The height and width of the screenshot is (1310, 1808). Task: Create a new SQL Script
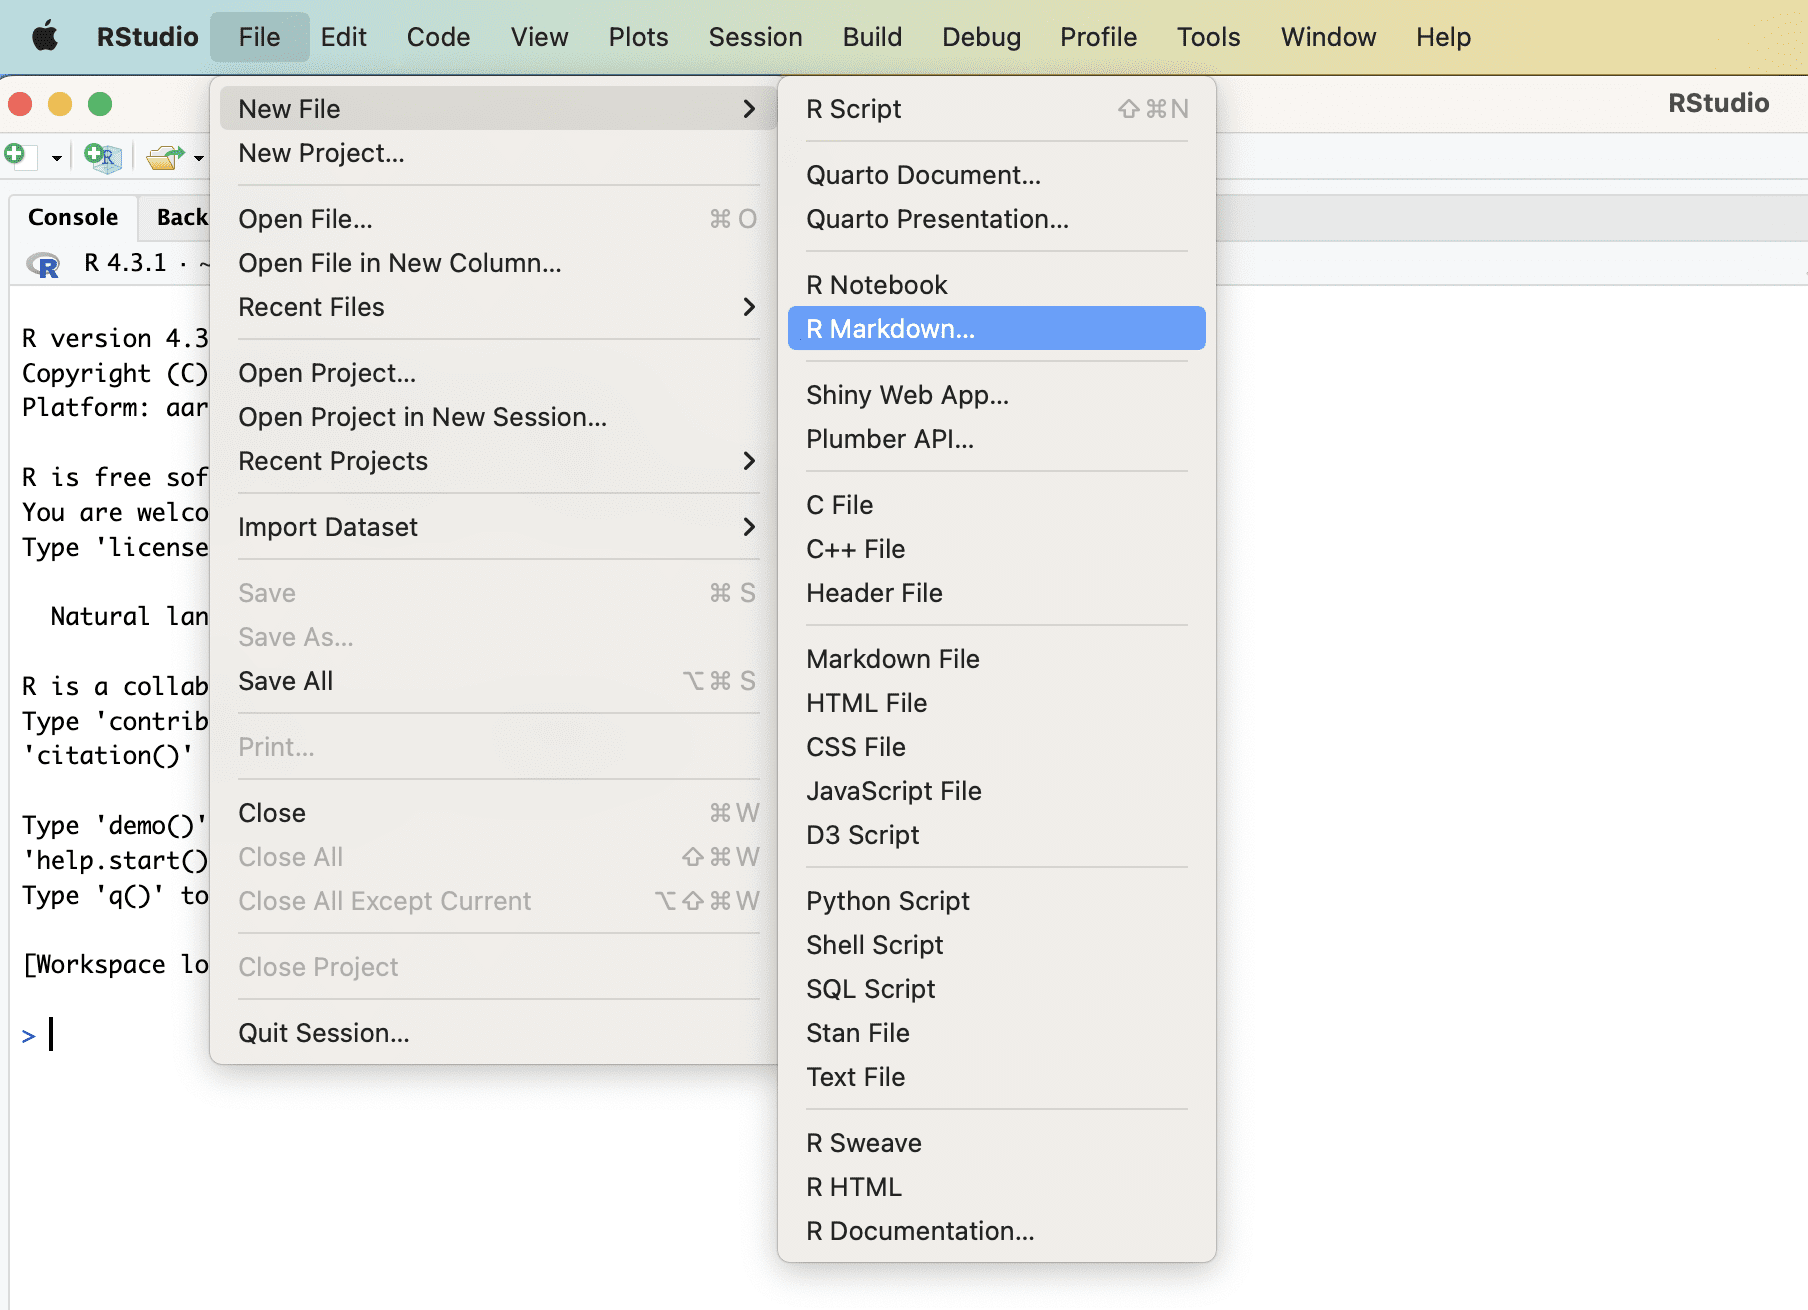click(997, 989)
